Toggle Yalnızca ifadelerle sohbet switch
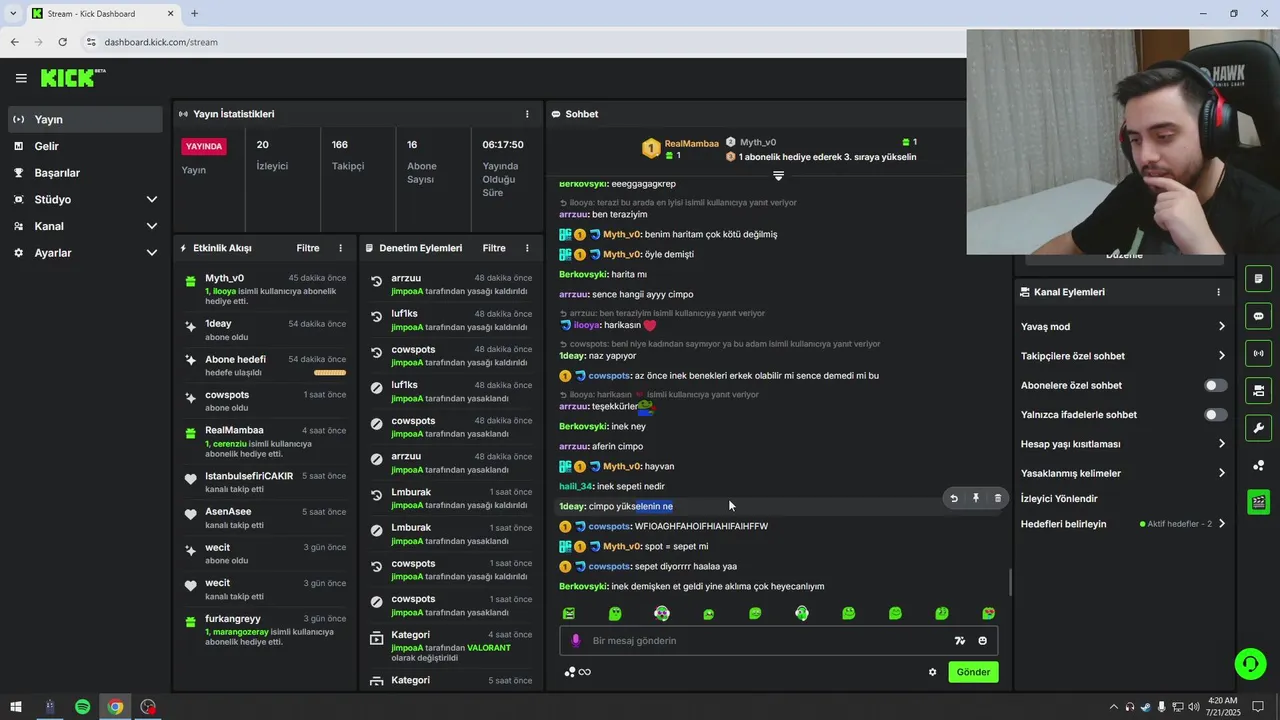Viewport: 1280px width, 720px height. click(x=1215, y=414)
